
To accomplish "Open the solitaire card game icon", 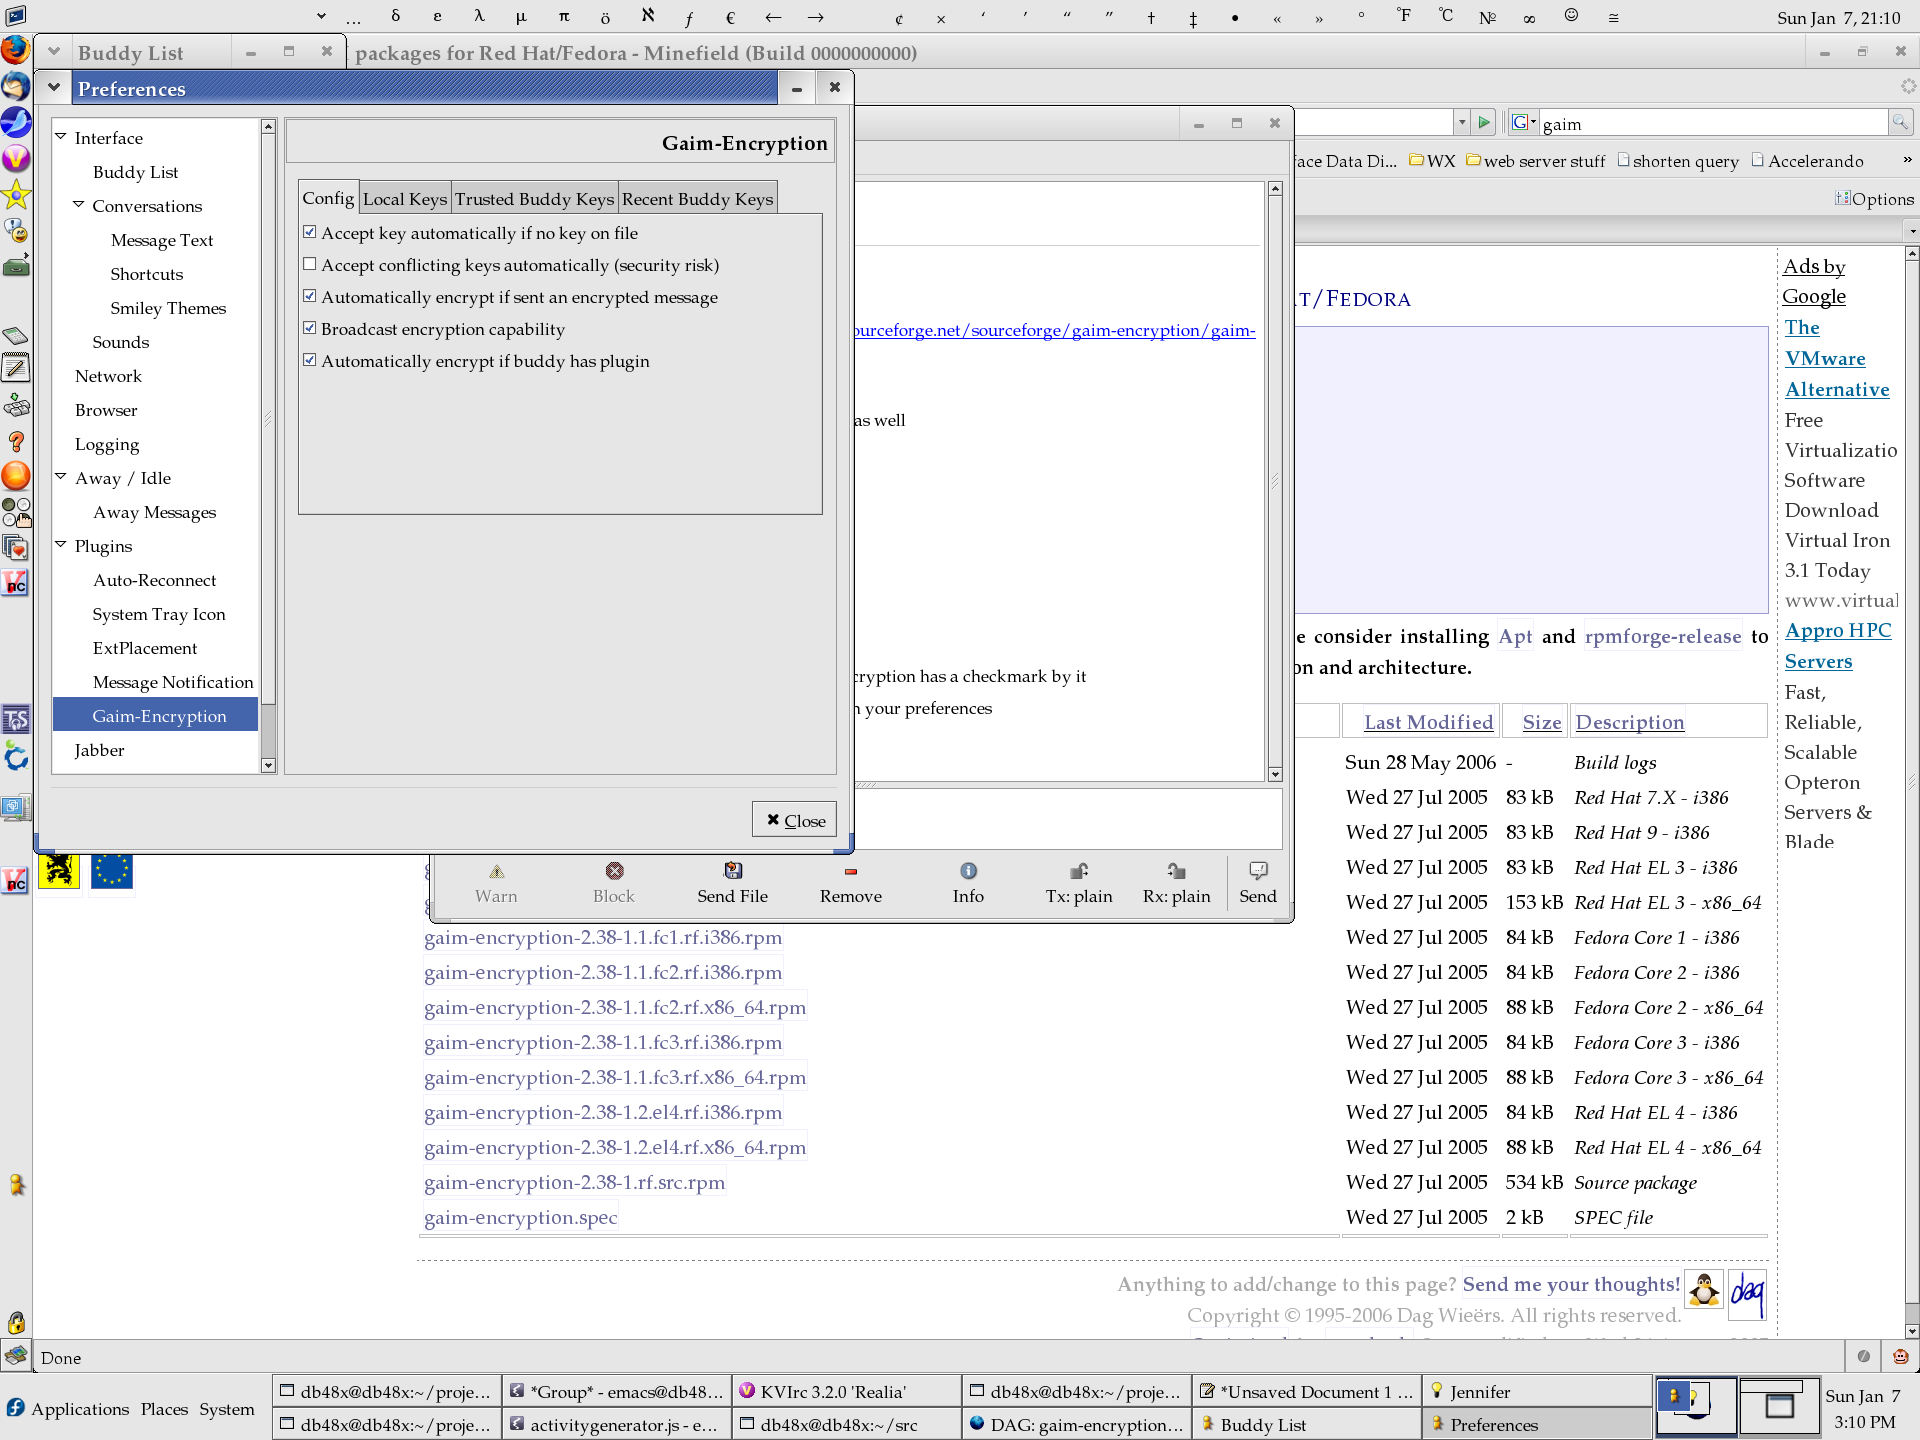I will pyautogui.click(x=15, y=547).
